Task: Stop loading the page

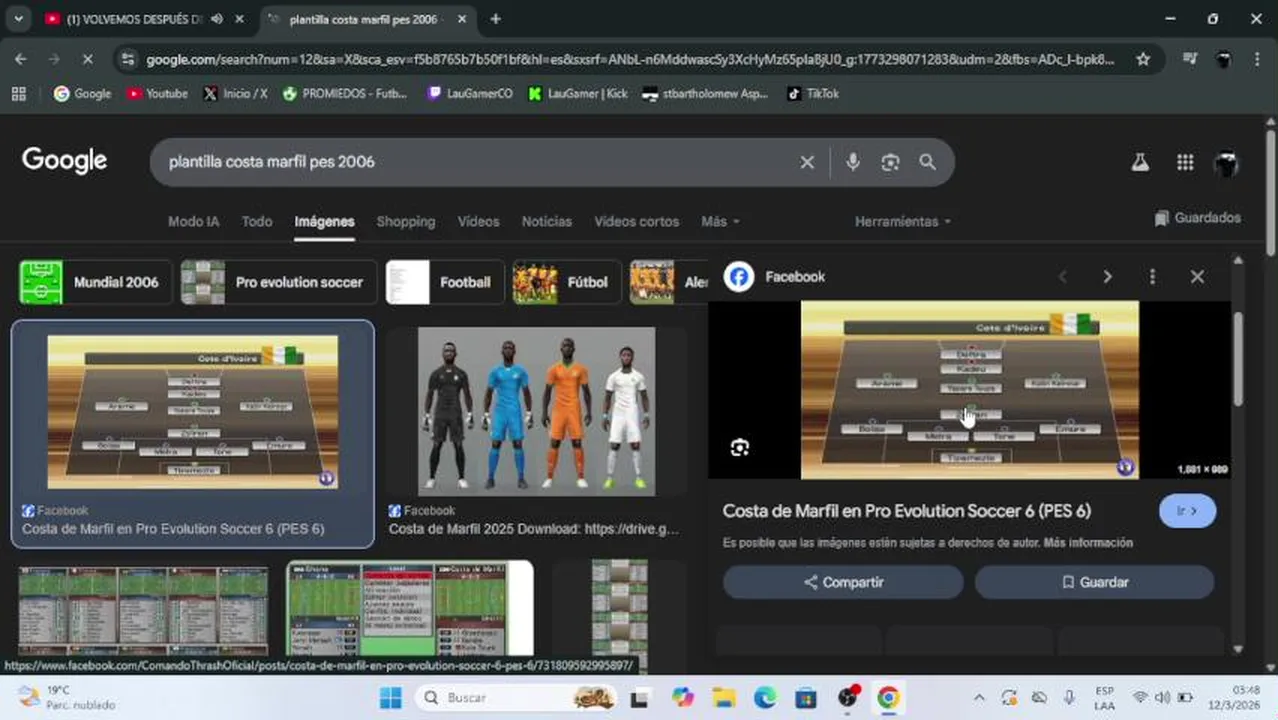Action: pyautogui.click(x=87, y=60)
